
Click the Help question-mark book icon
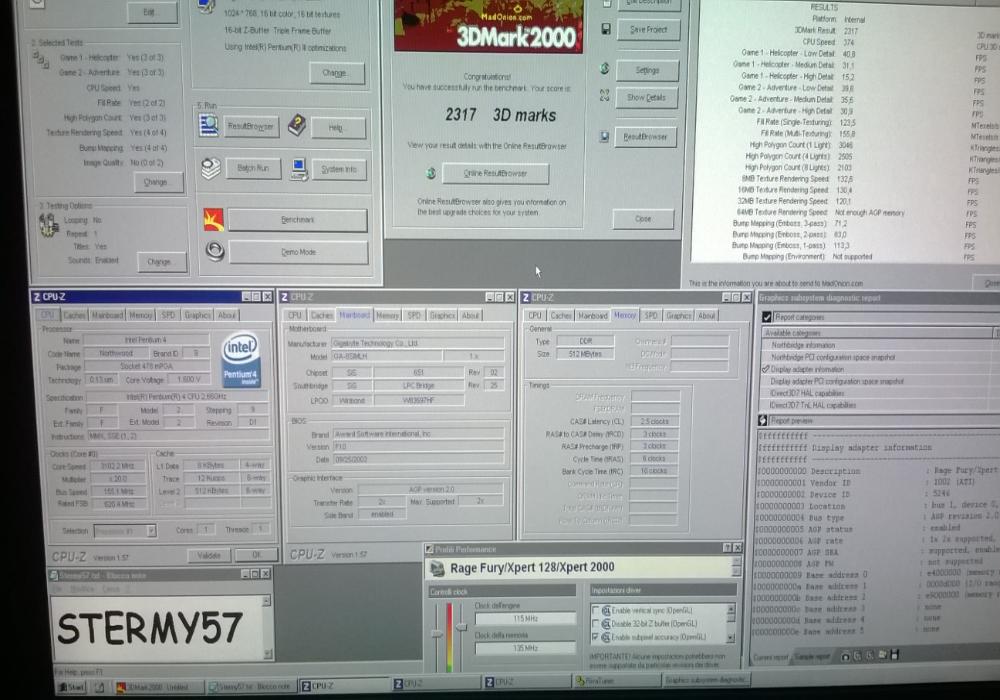pyautogui.click(x=297, y=125)
